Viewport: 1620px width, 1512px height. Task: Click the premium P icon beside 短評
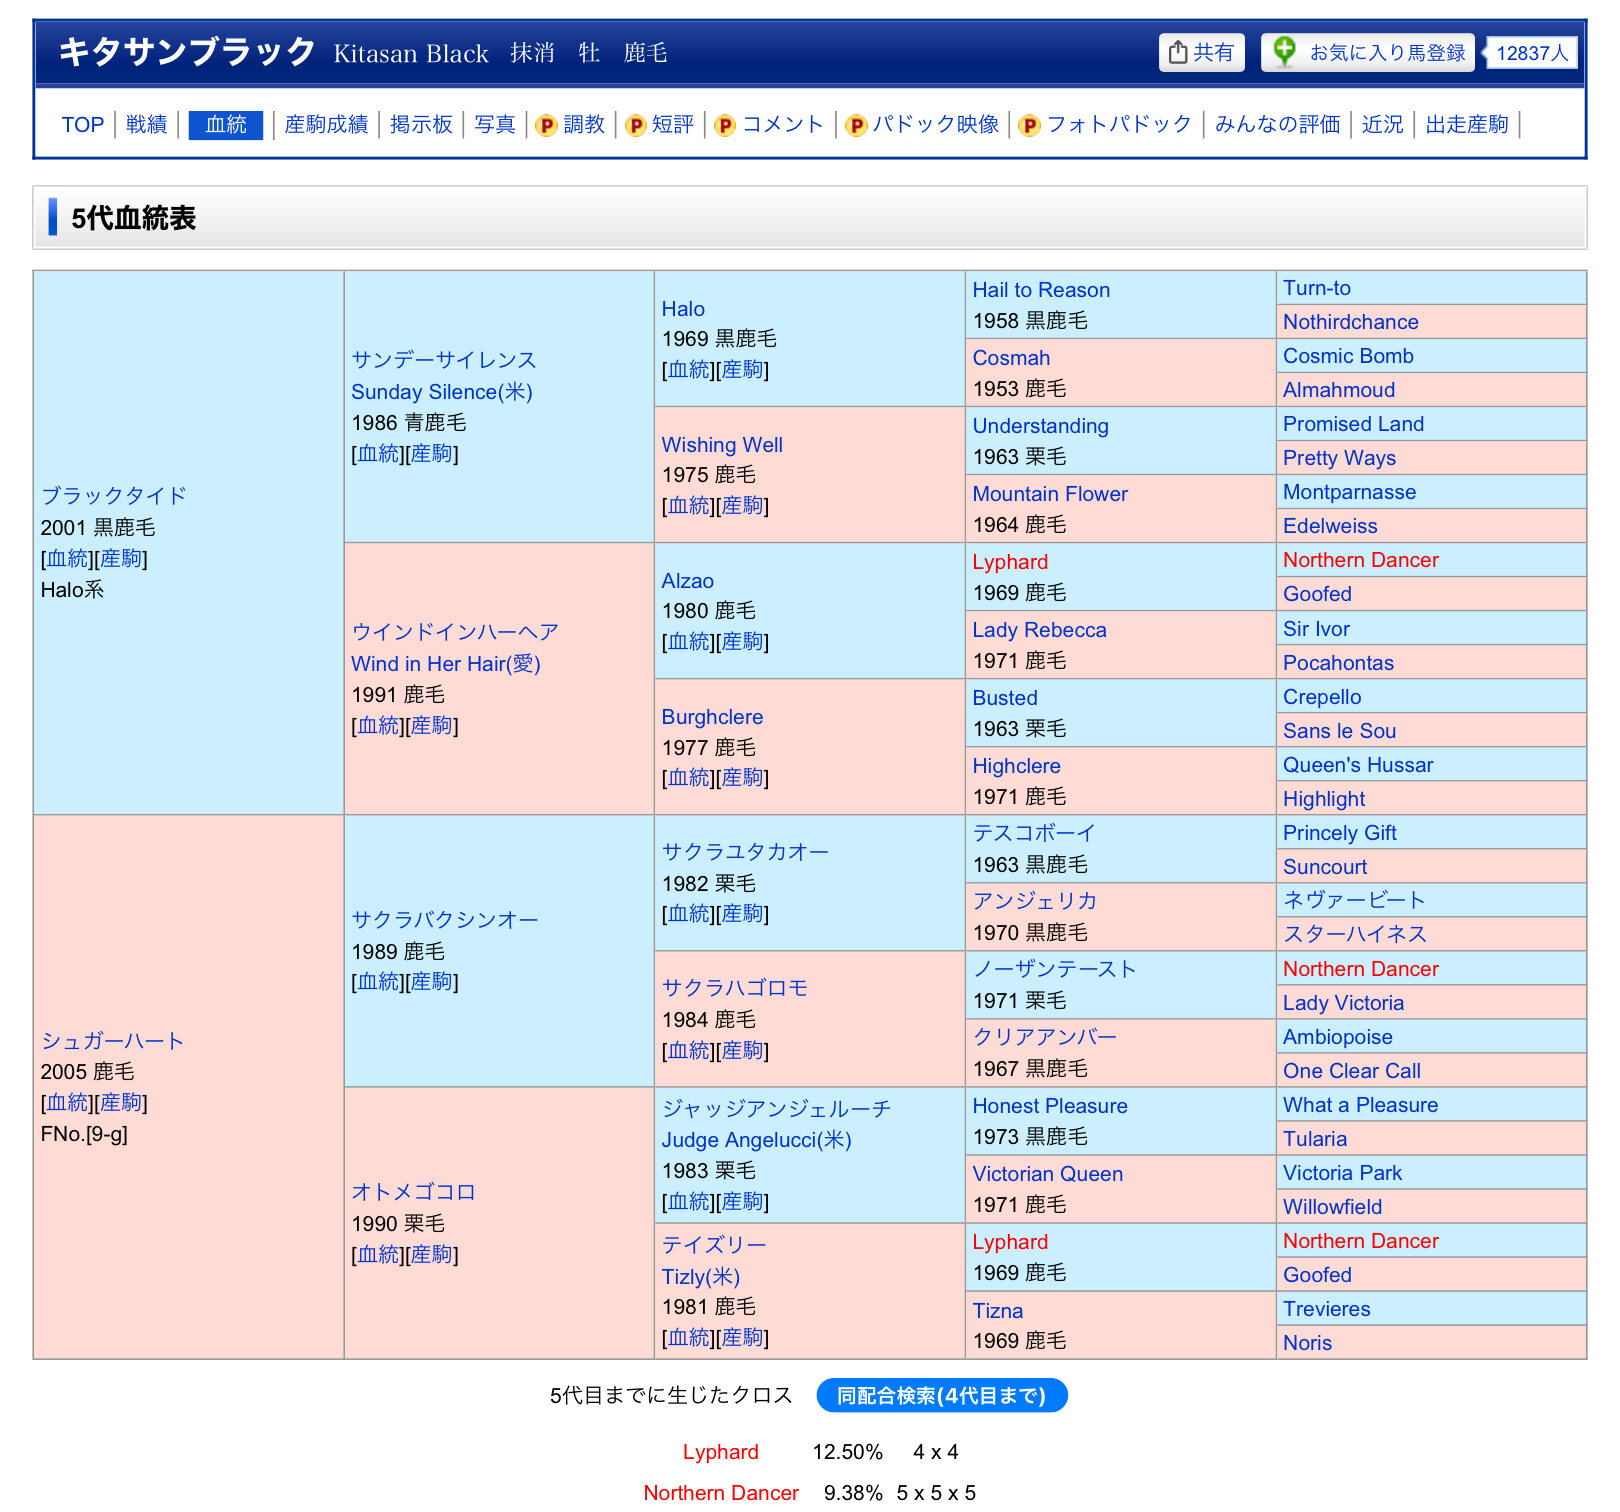635,125
